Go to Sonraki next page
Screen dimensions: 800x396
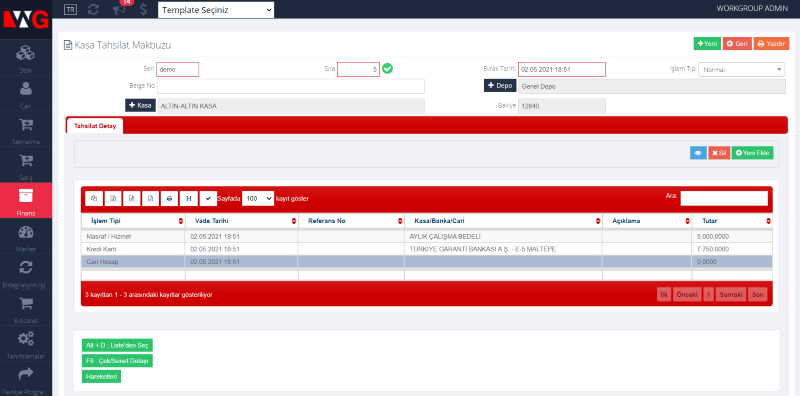(731, 294)
